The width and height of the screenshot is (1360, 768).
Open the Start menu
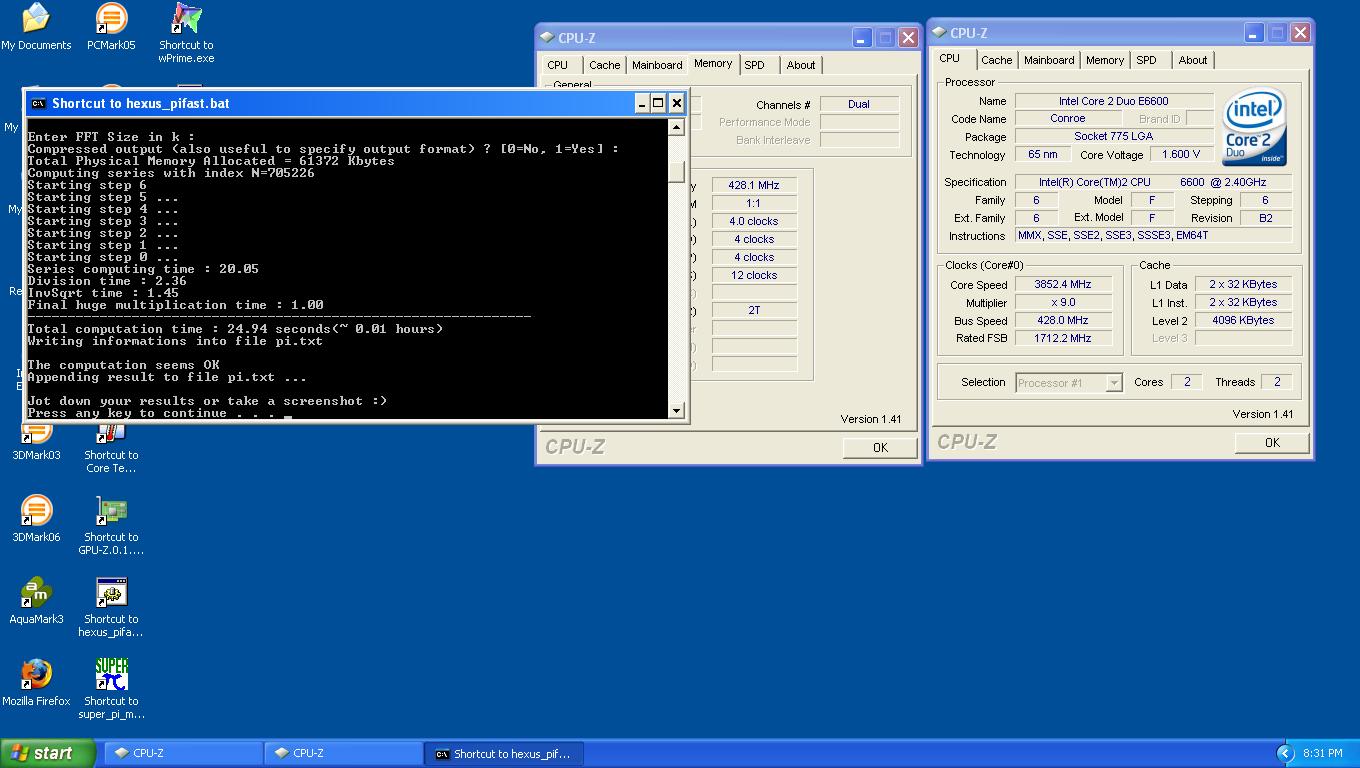pos(48,753)
